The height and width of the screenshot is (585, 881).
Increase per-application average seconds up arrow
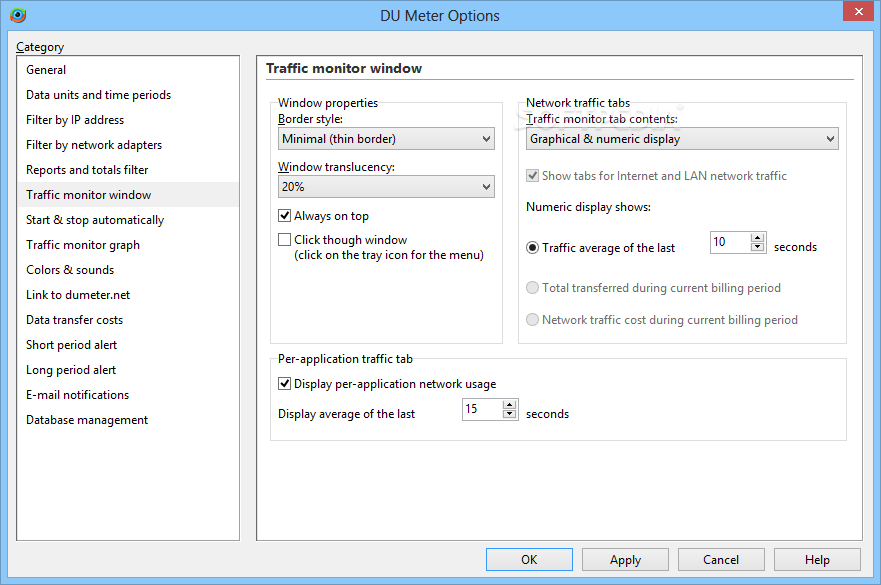pos(510,405)
